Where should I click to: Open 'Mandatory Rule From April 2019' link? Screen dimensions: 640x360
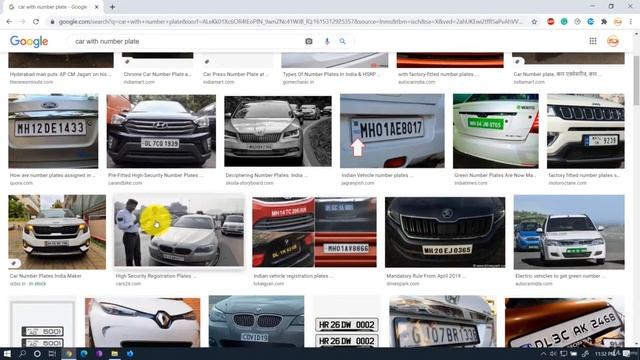(x=426, y=276)
